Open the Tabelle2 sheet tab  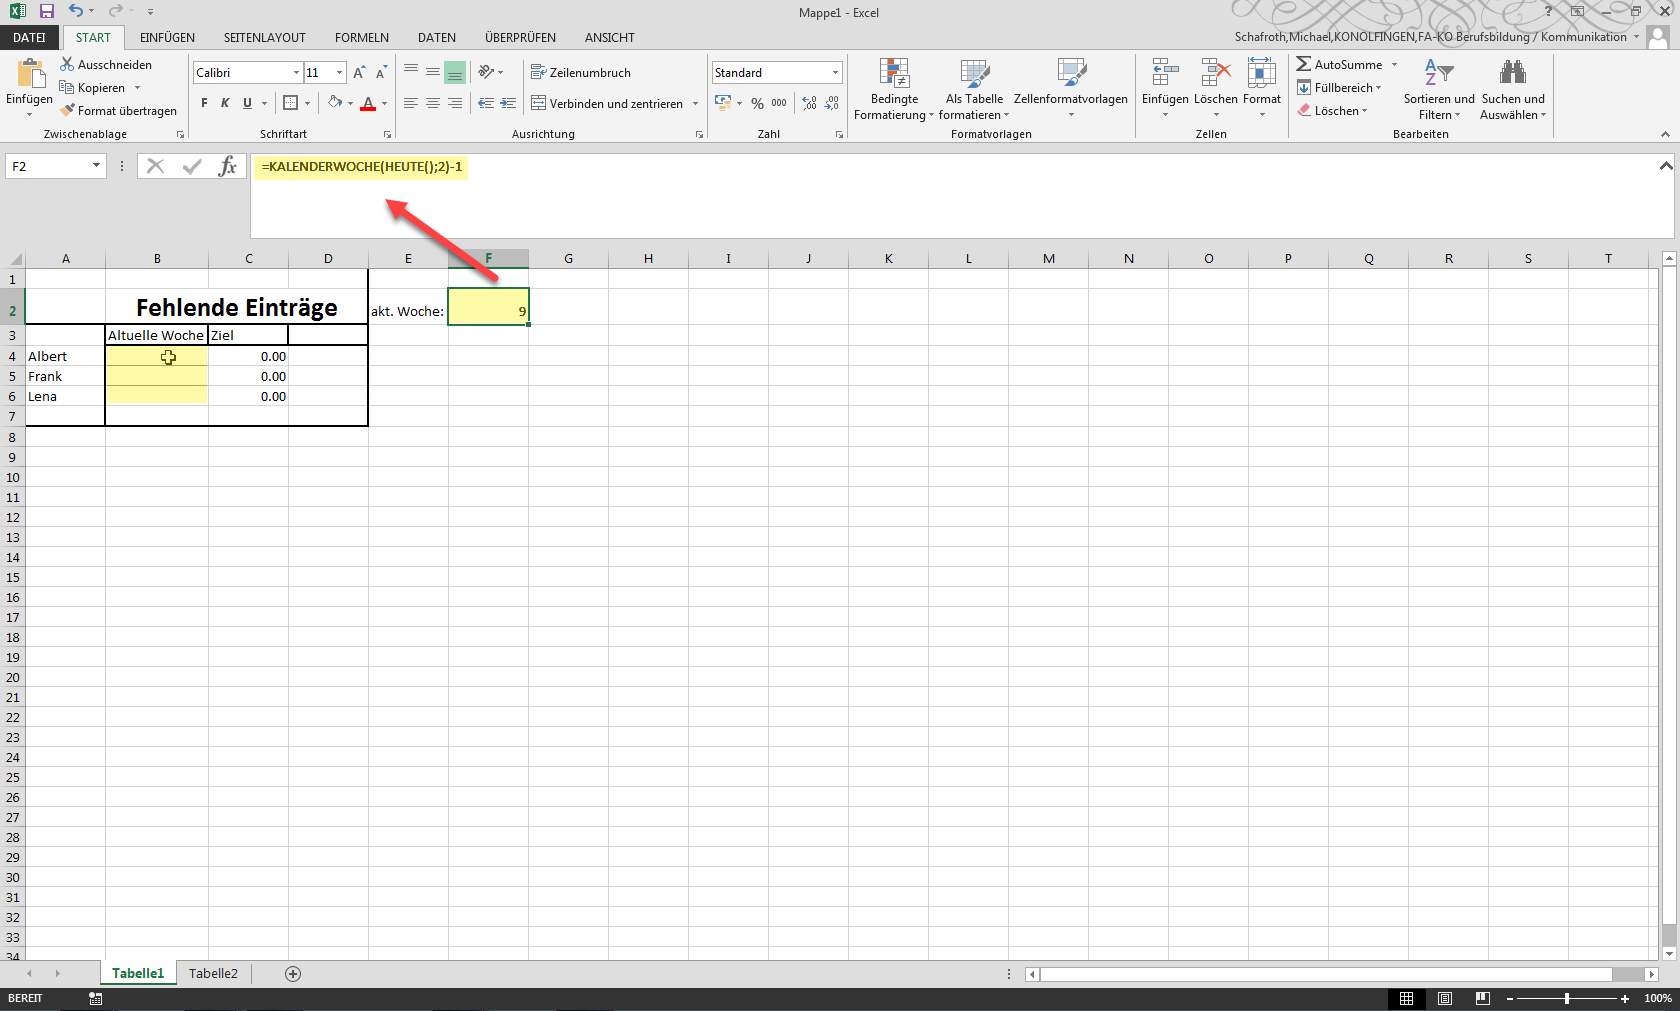pyautogui.click(x=213, y=973)
